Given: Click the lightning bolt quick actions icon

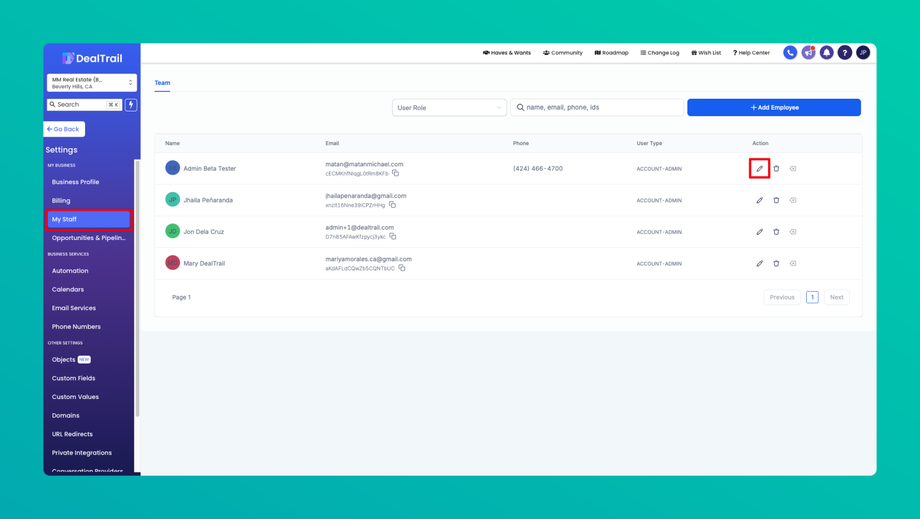Looking at the screenshot, I should coord(131,105).
